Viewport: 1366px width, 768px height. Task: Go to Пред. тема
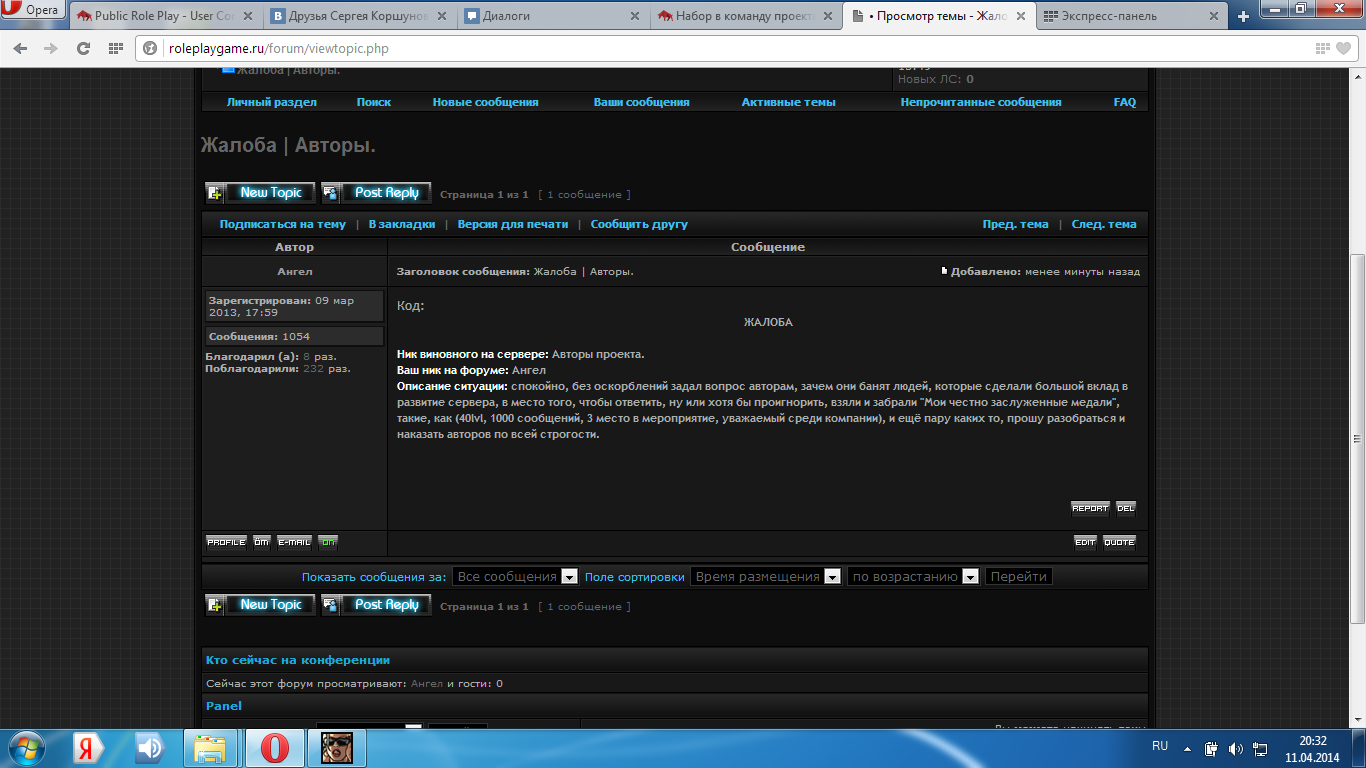click(1015, 224)
